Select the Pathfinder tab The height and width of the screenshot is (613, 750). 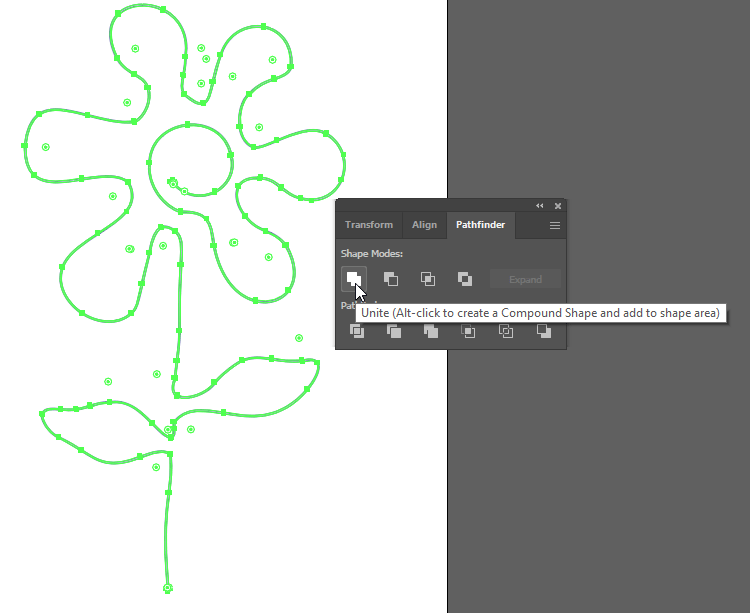point(480,225)
